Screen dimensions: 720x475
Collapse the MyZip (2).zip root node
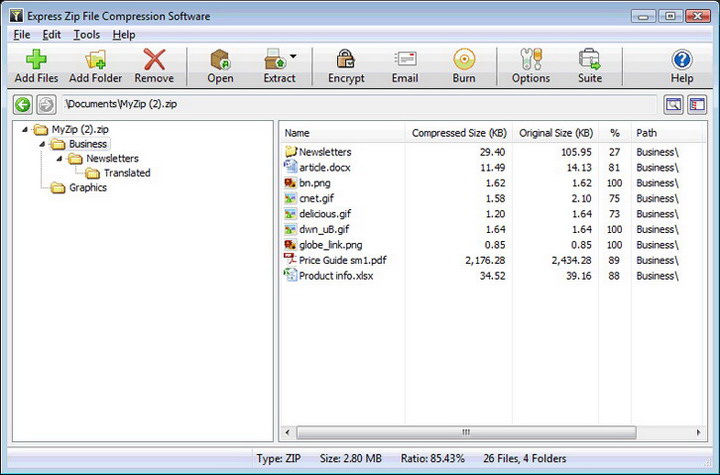[25, 130]
